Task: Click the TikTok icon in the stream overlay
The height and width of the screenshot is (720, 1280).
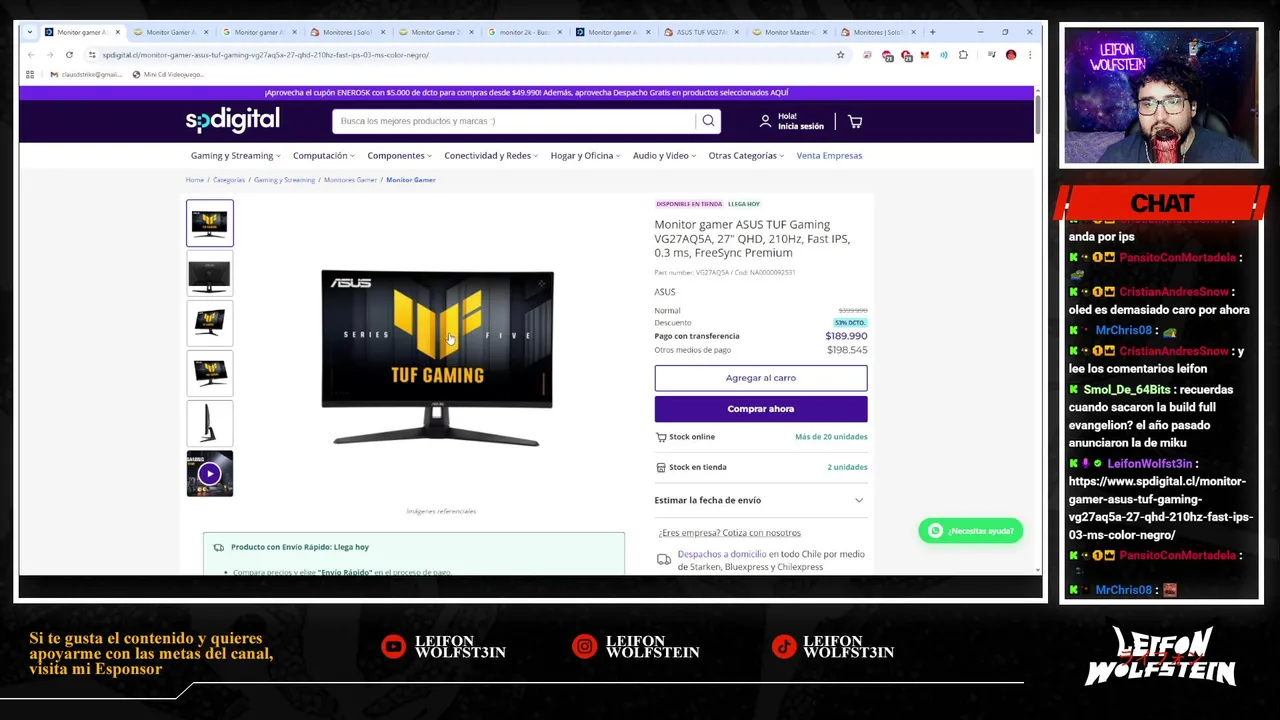Action: (x=785, y=647)
